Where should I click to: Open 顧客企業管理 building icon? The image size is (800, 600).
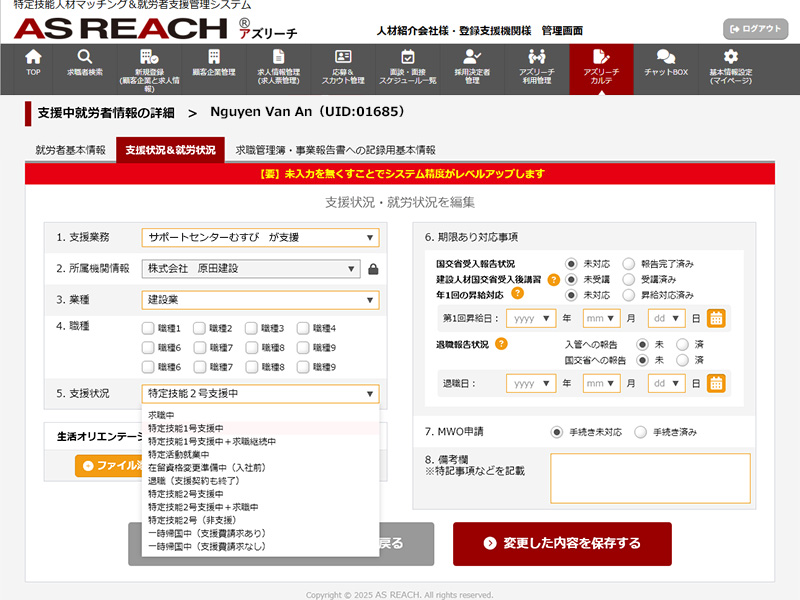214,56
